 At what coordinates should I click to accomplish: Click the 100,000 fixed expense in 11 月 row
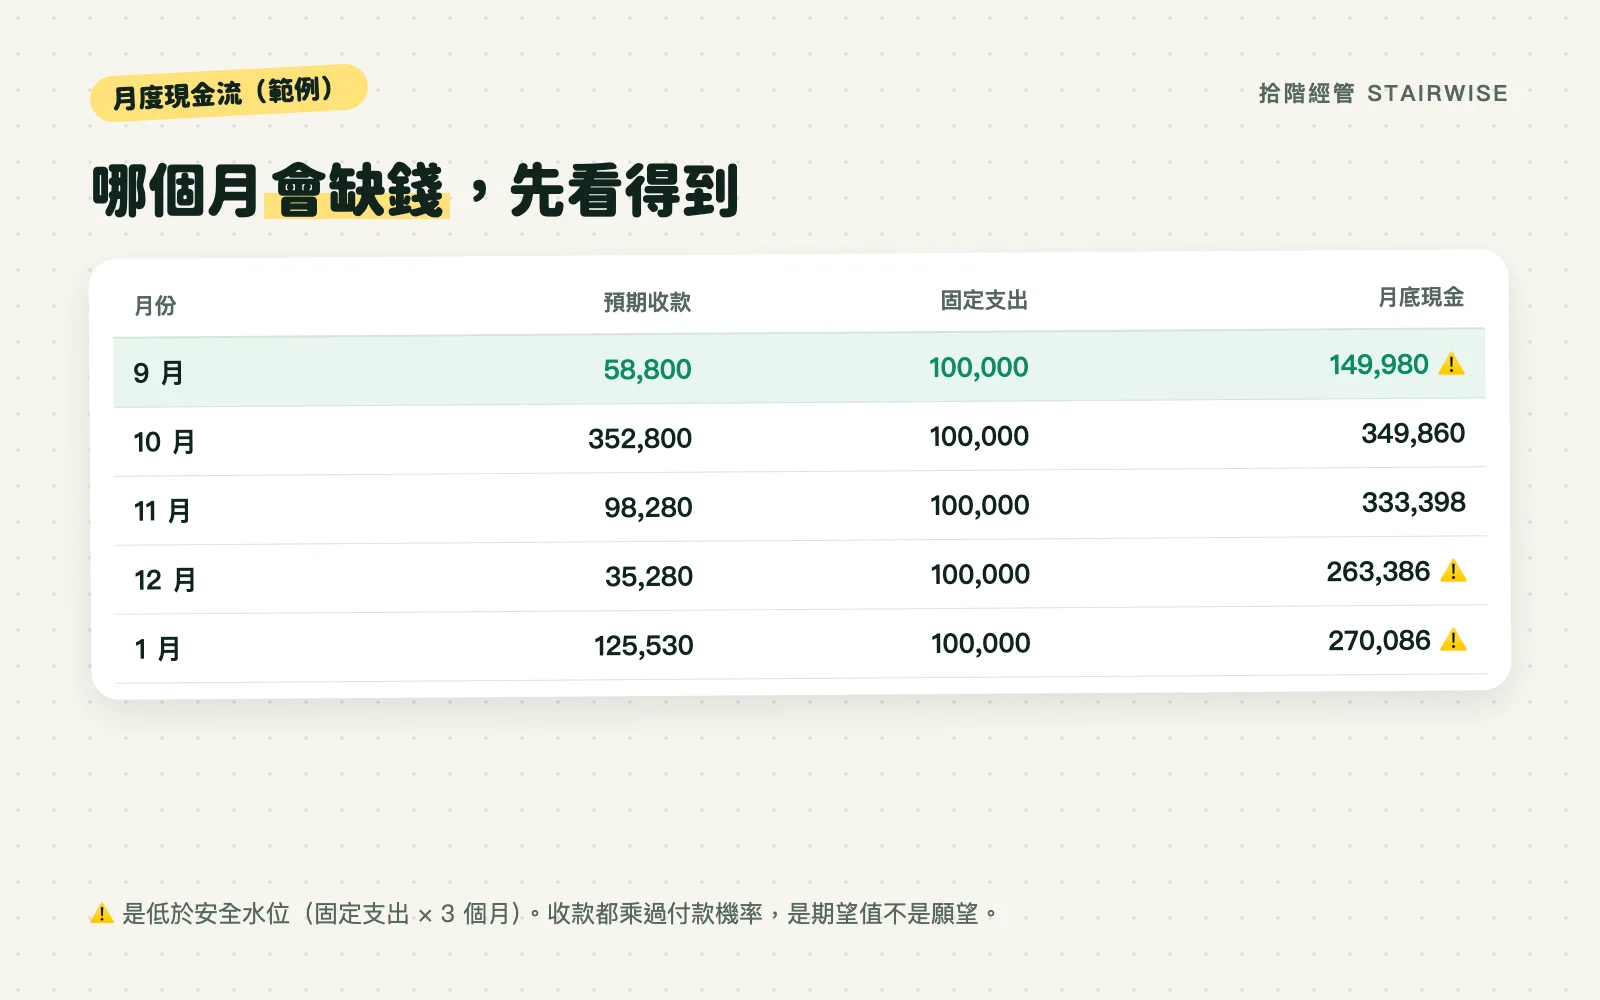tap(980, 506)
